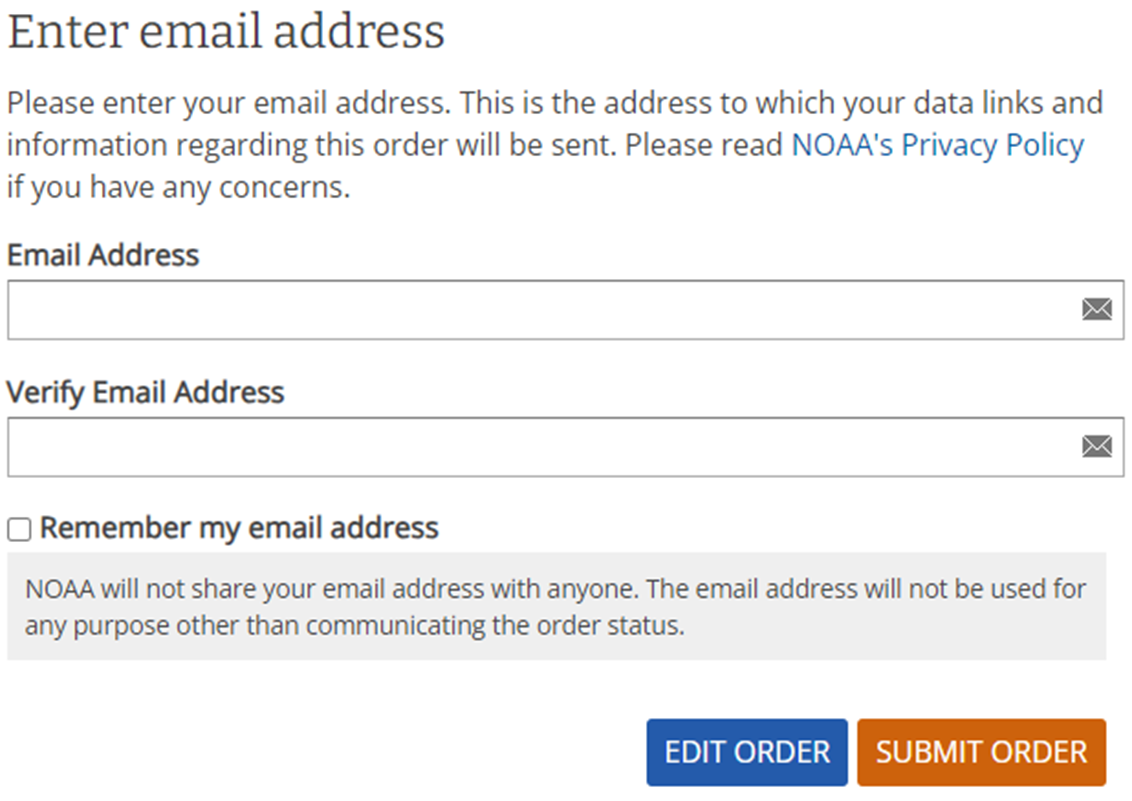The width and height of the screenshot is (1132, 801).
Task: Click the 'communicating the order status' sentence
Action: tap(495, 626)
